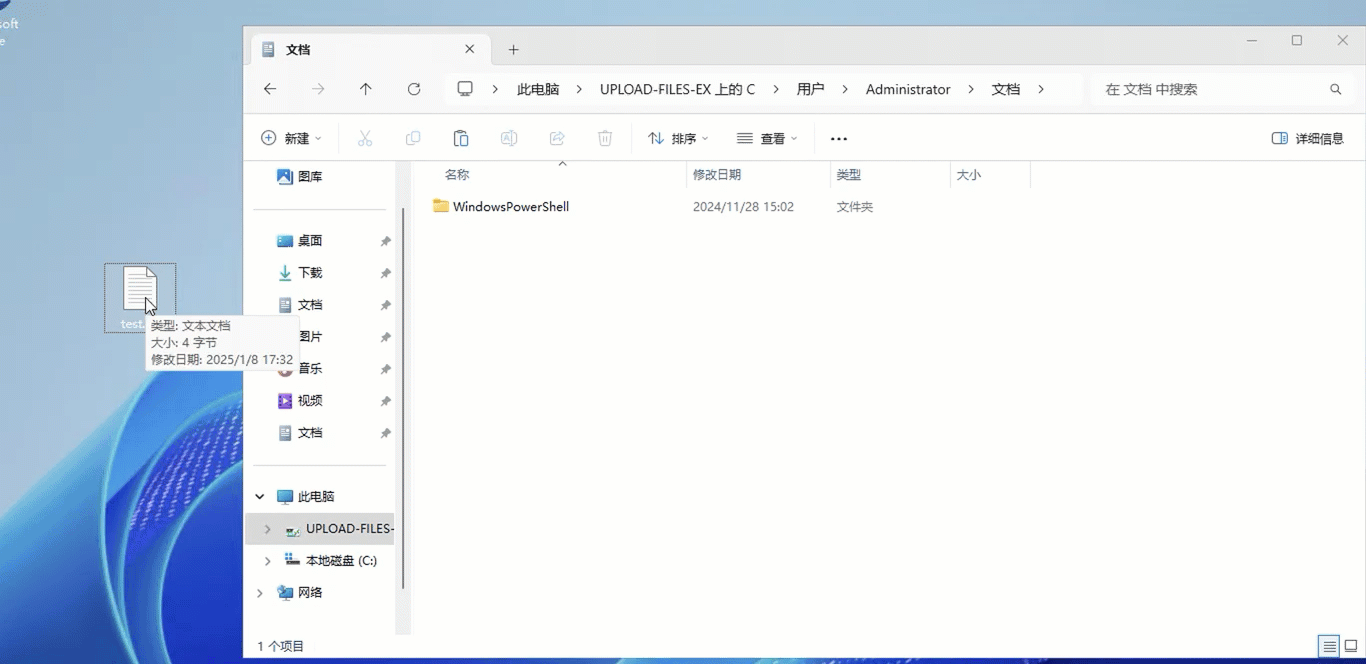
Task: Open the more options ellipsis menu
Action: click(x=839, y=139)
